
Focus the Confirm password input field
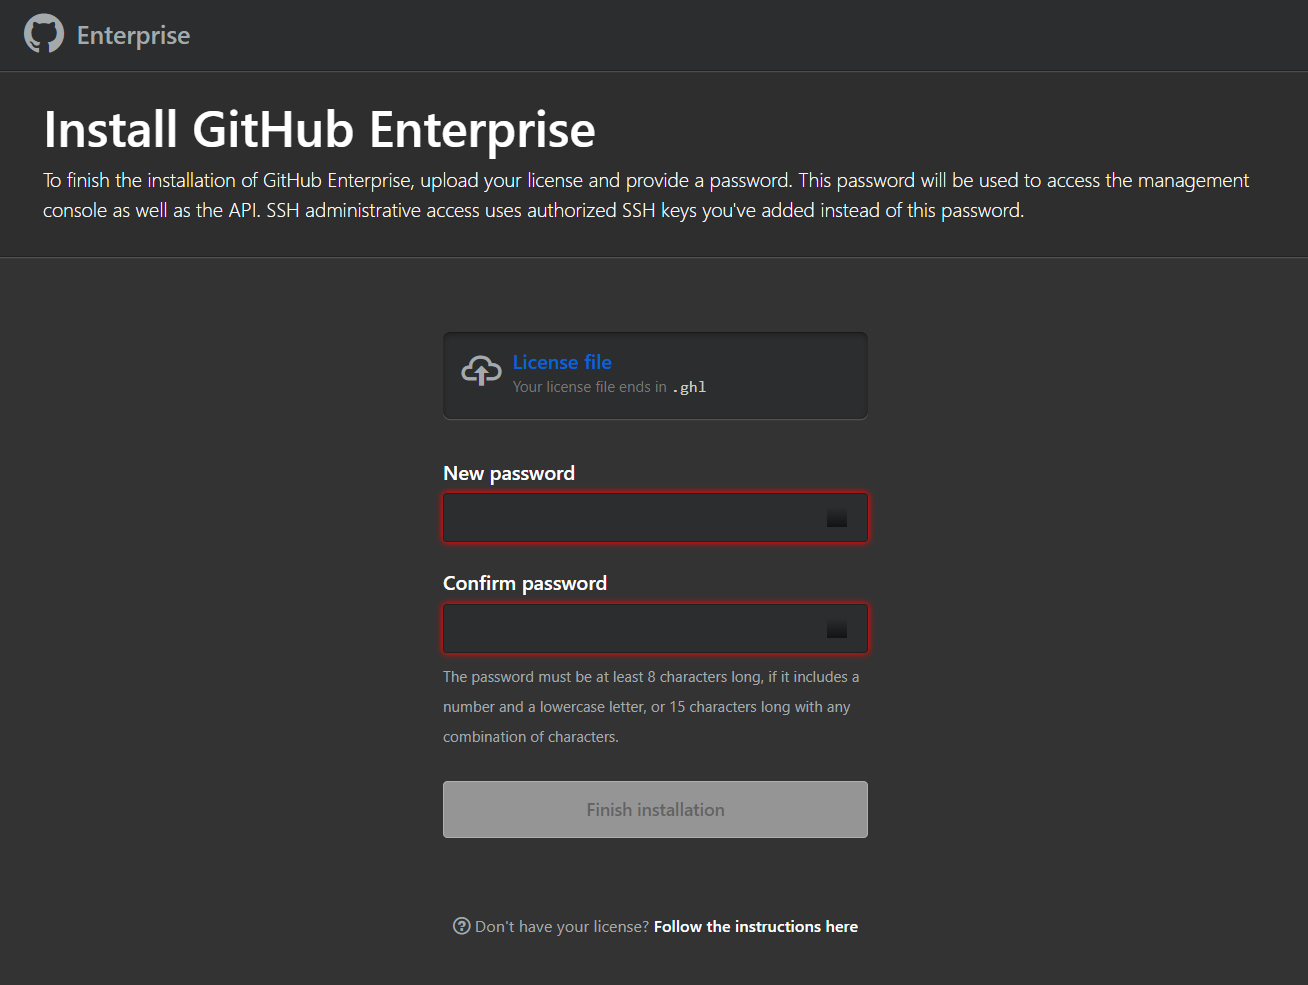(x=655, y=628)
